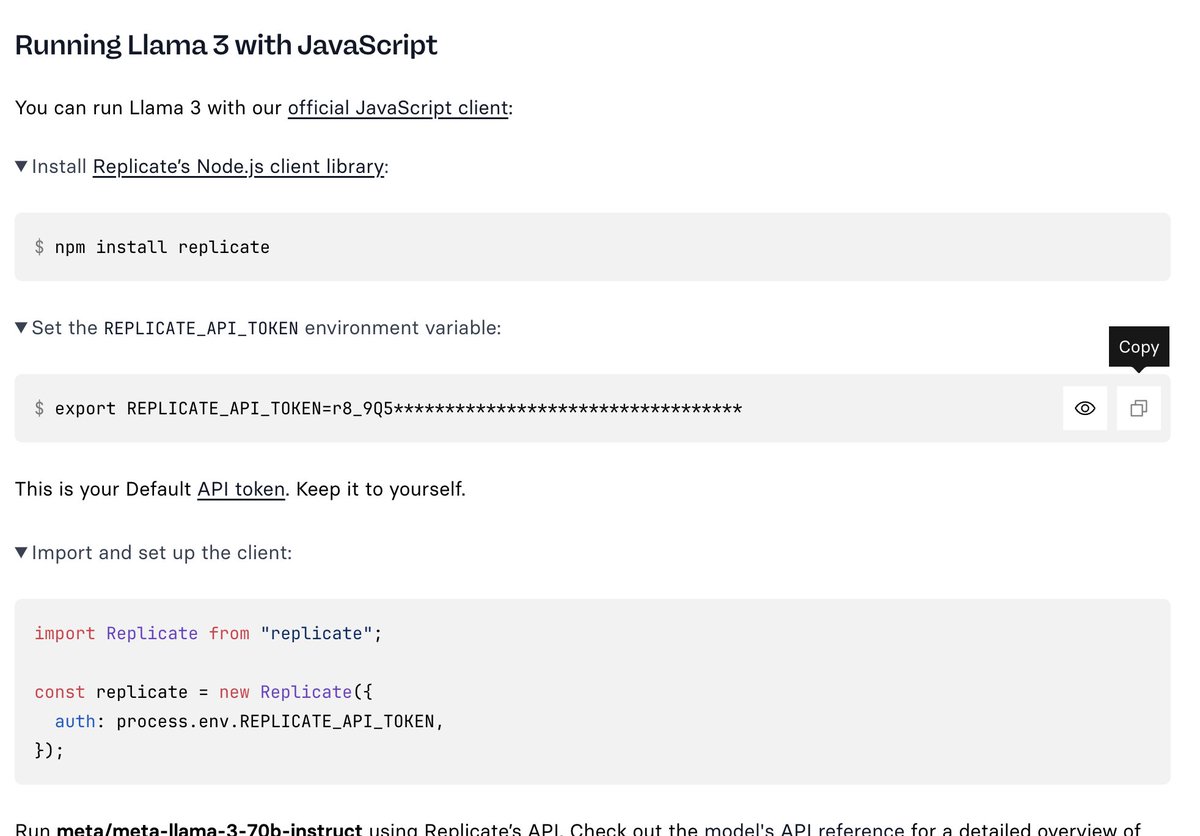Follow the API token link
The width and height of the screenshot is (1200, 836).
(241, 489)
